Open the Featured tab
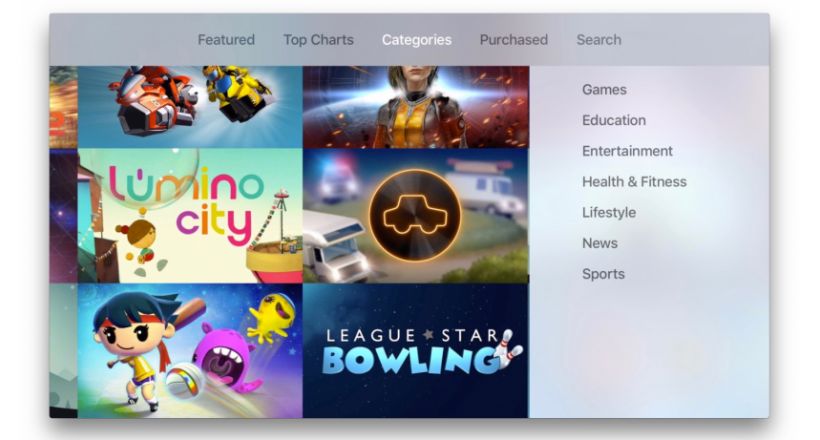 click(226, 40)
